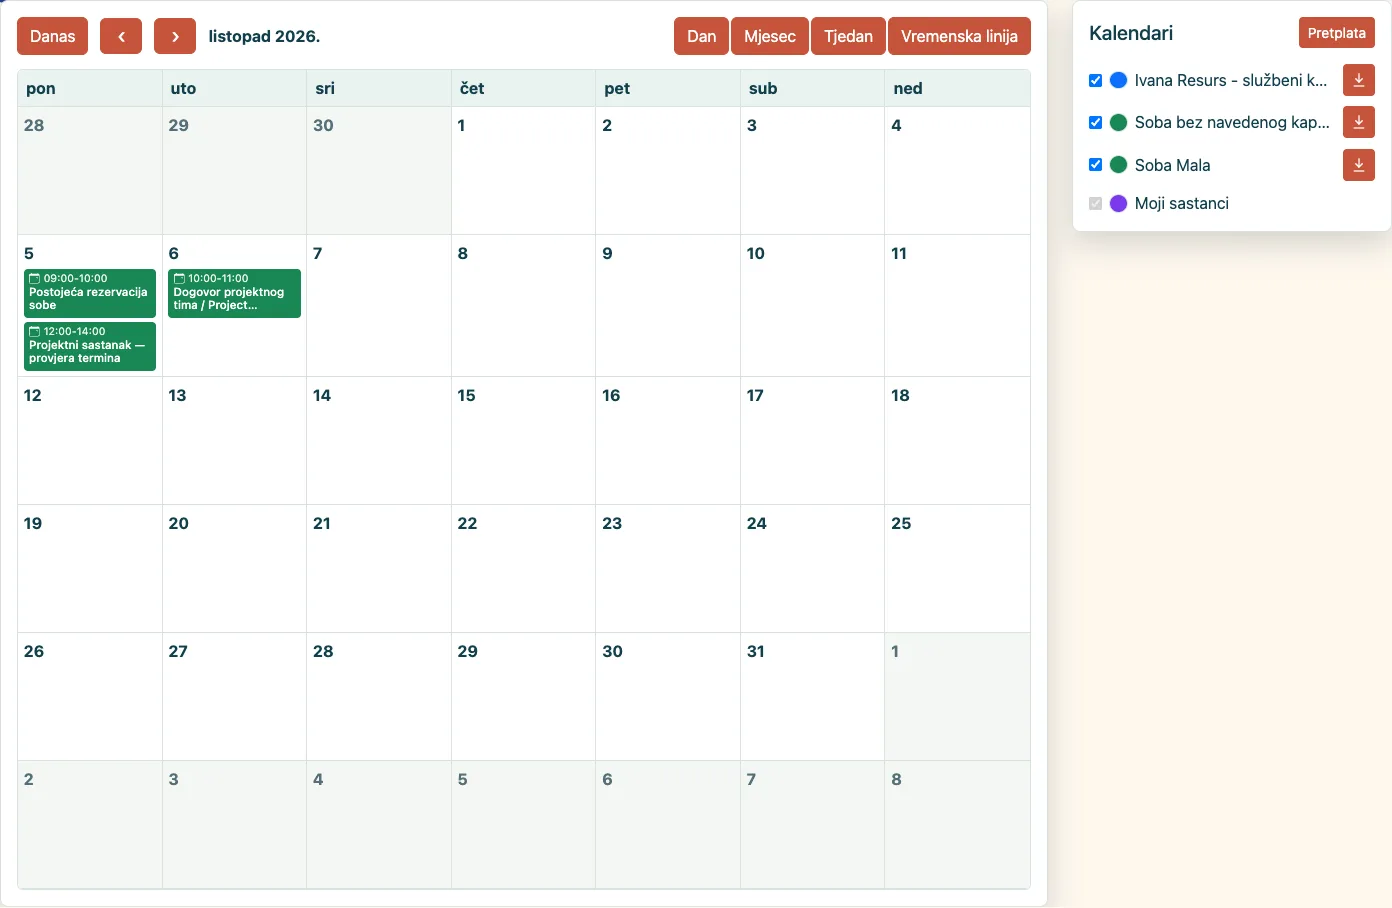Go to next month with right chevron

pos(175,36)
